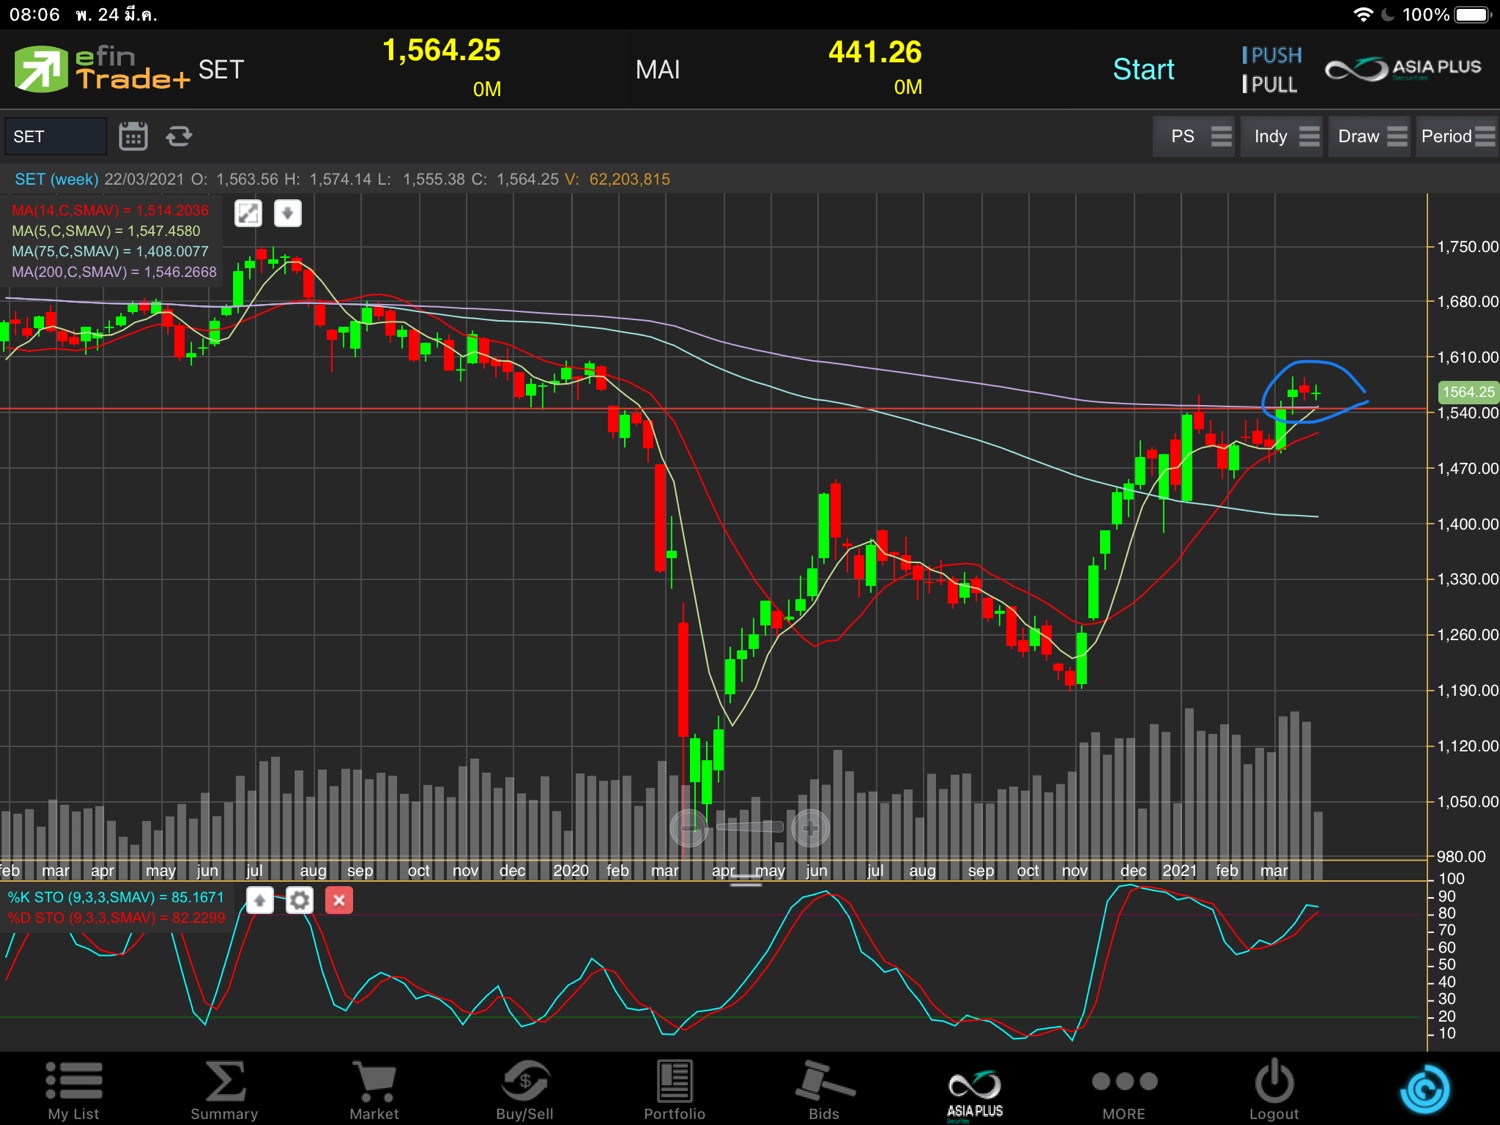The width and height of the screenshot is (1500, 1125).
Task: Tap the 08:06 clock in the status bar
Action: click(x=35, y=15)
